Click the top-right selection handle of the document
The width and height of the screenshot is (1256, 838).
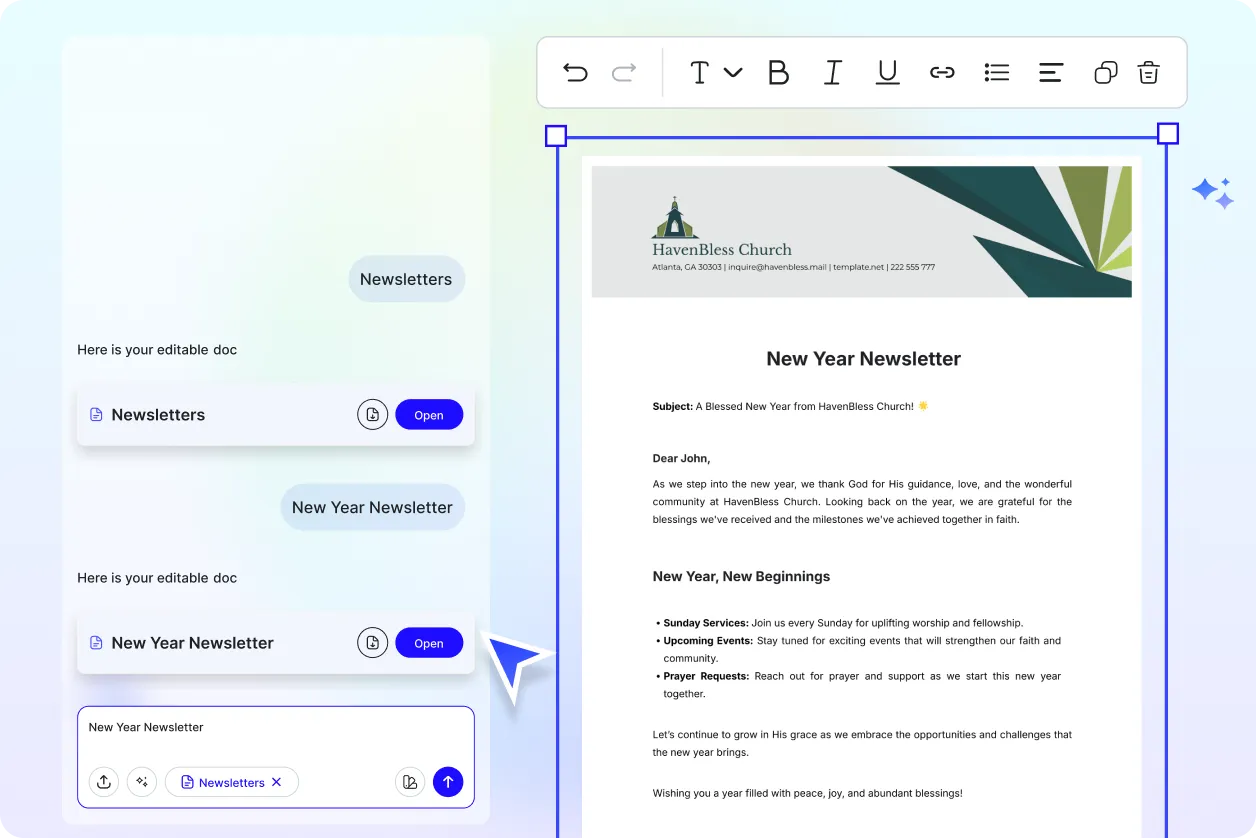click(x=1167, y=134)
